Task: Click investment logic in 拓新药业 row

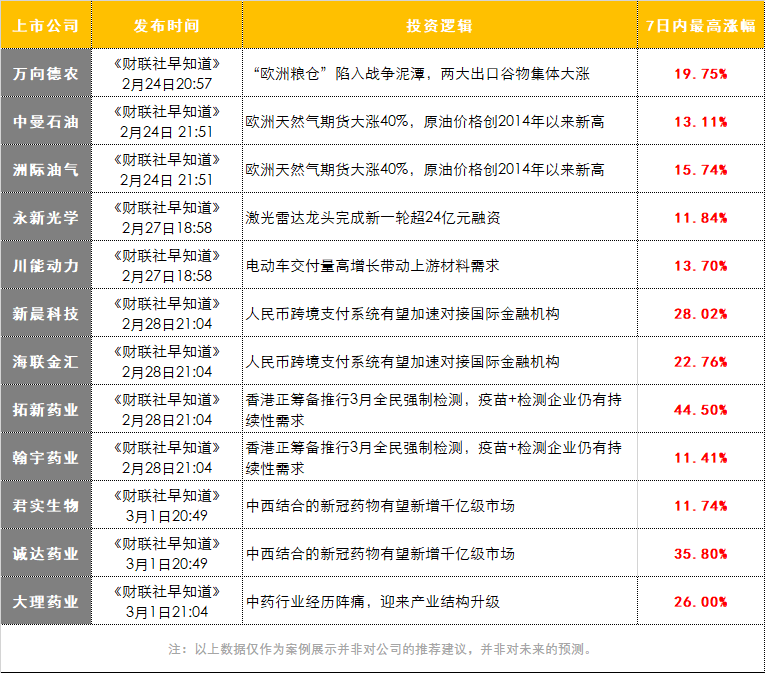Action: coord(433,410)
